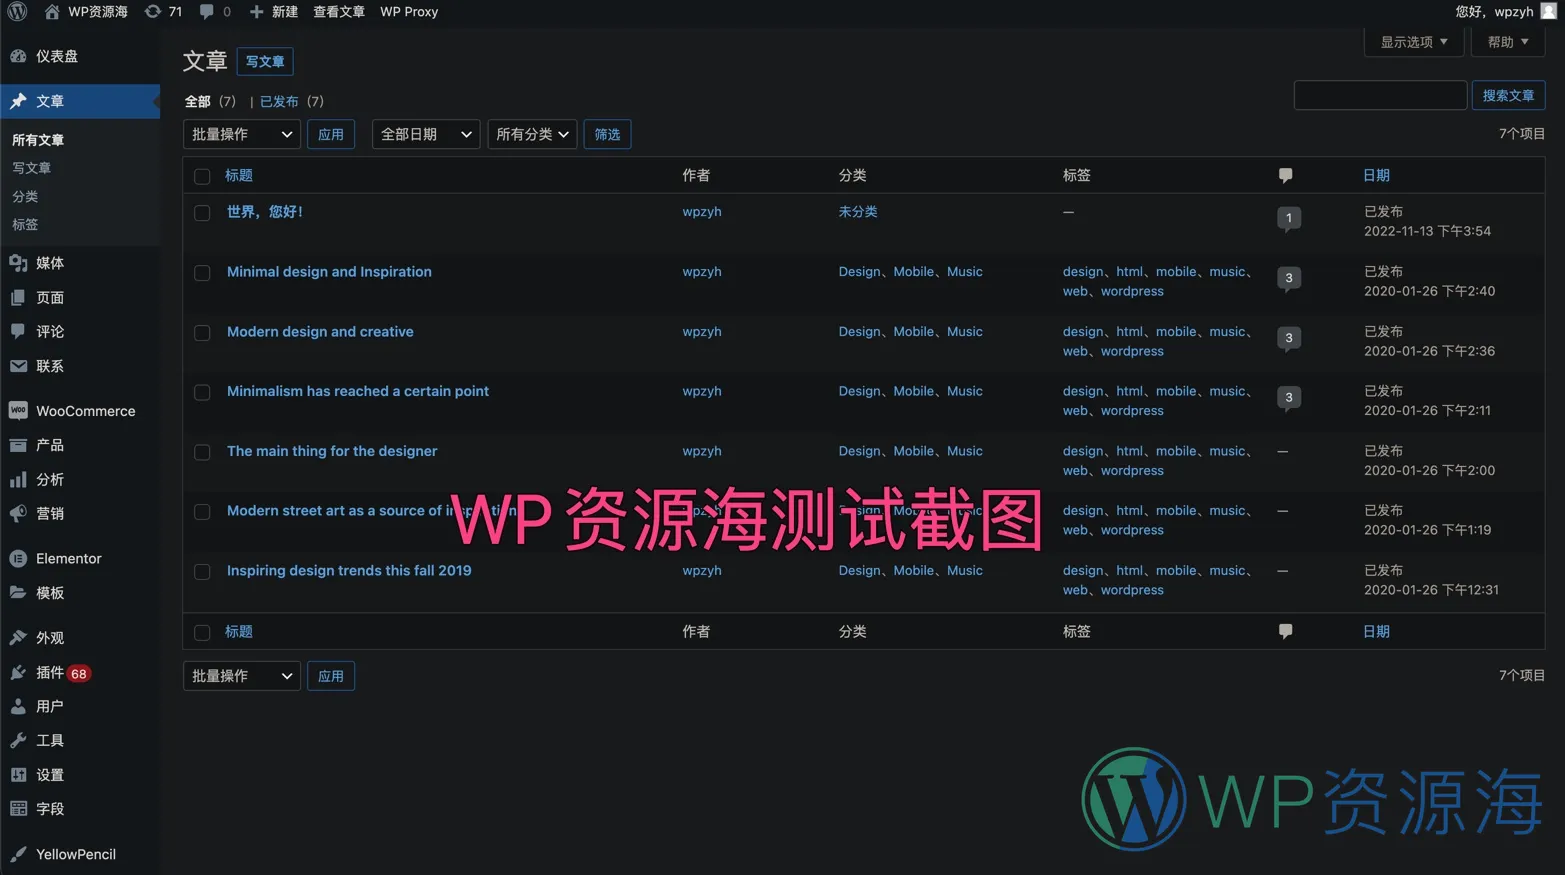Image resolution: width=1565 pixels, height=875 pixels.
Task: Open the YellowPencil icon in sidebar
Action: pyautogui.click(x=18, y=854)
